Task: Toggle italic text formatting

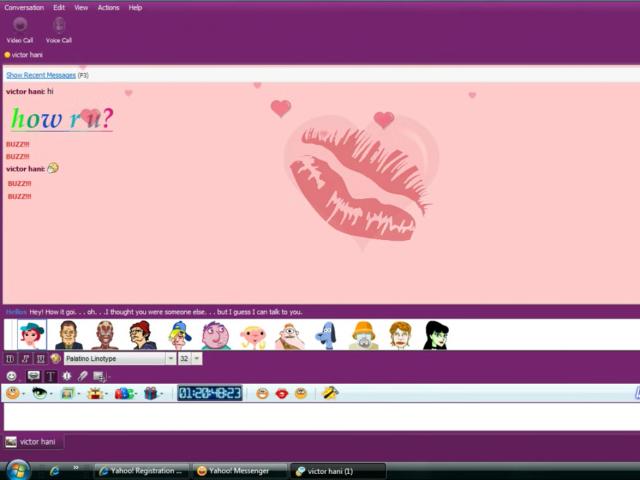Action: (x=25, y=358)
